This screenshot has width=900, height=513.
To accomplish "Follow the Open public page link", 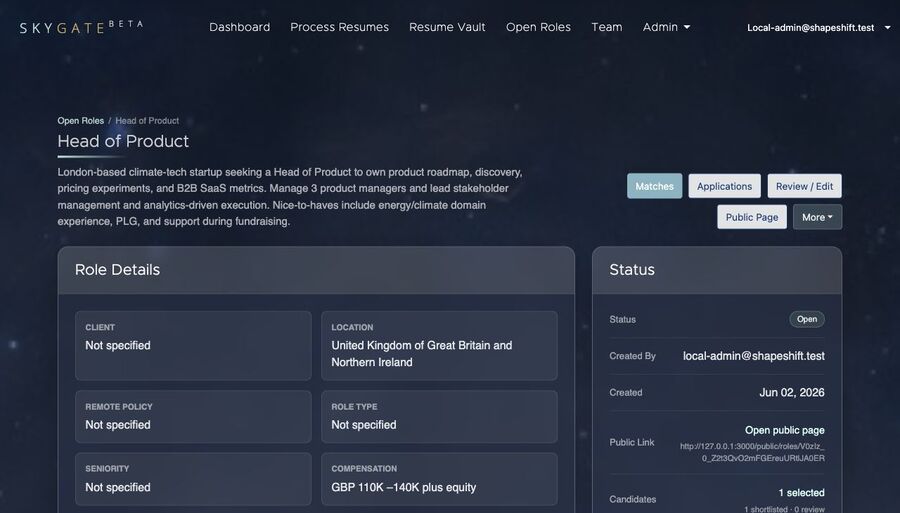I will click(x=785, y=430).
